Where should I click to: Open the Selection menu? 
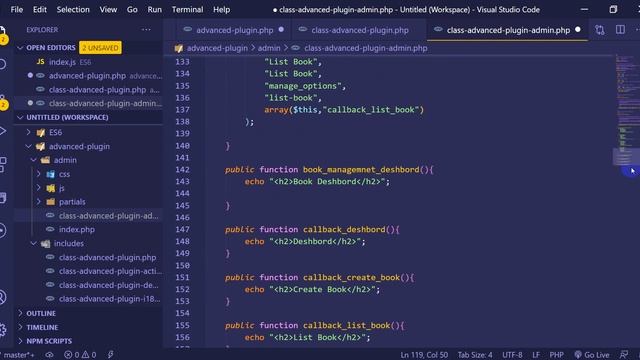tap(73, 9)
